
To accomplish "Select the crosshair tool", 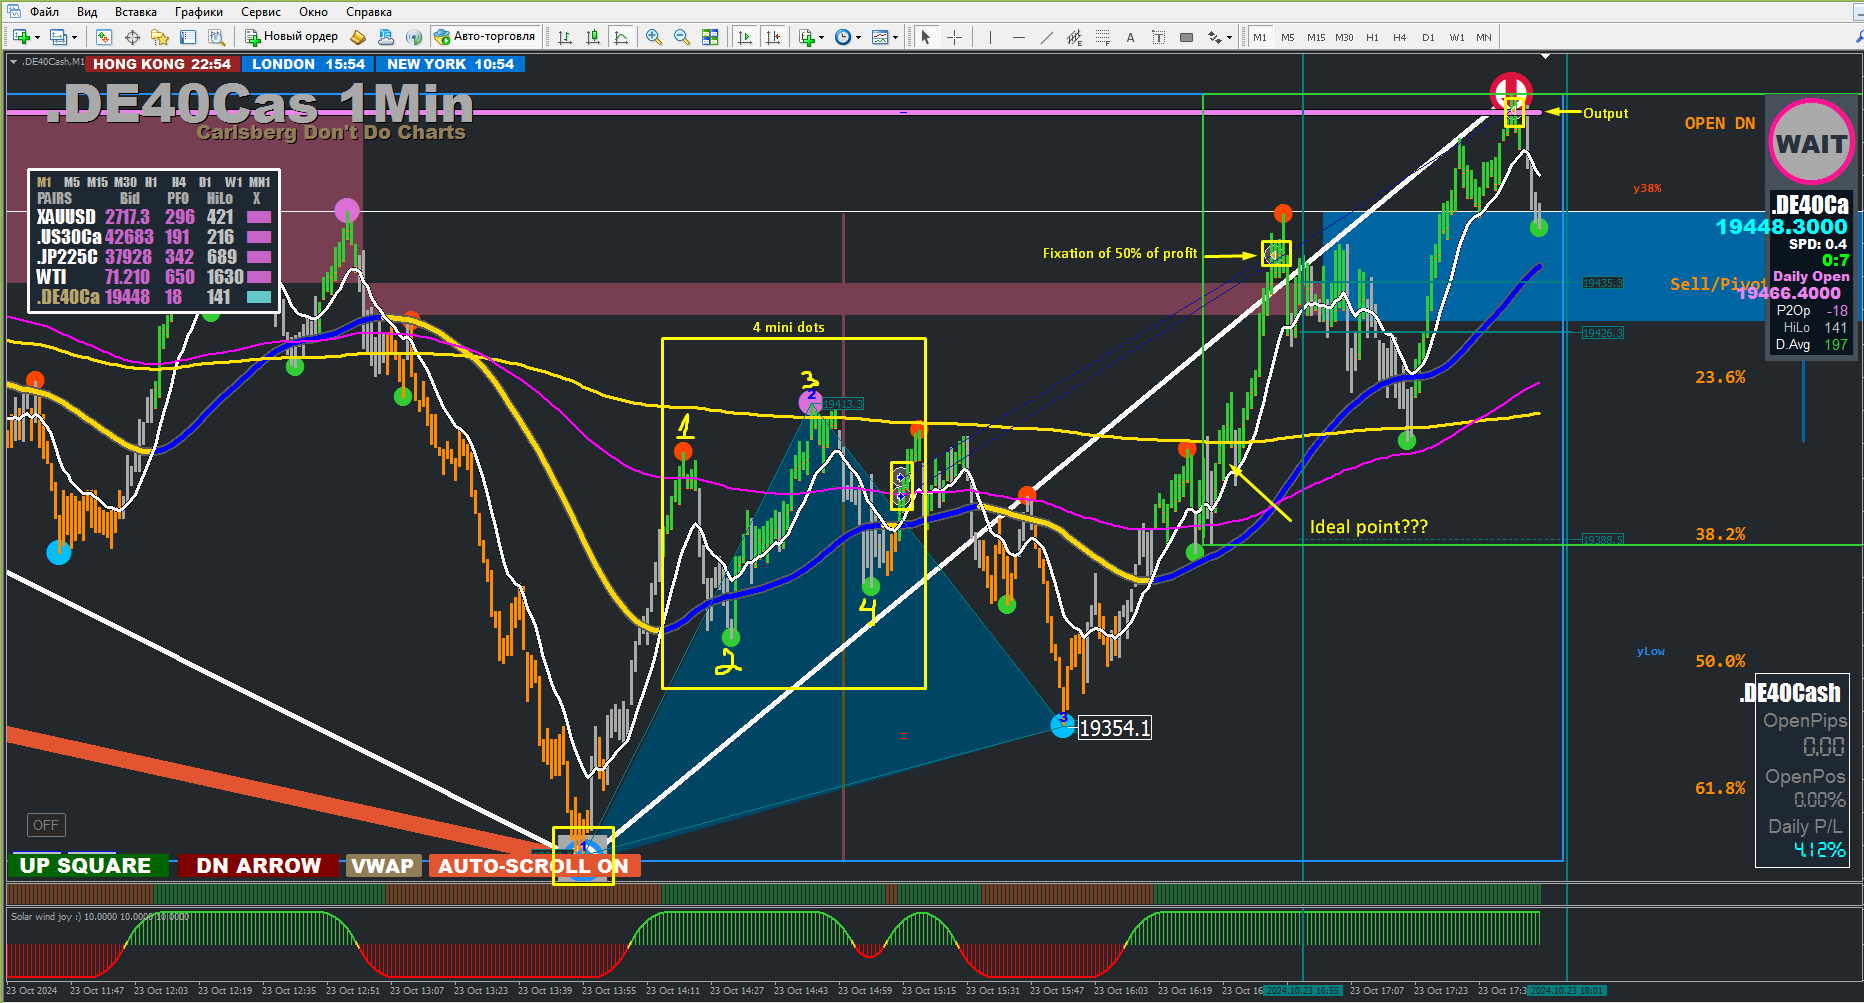I will [955, 37].
